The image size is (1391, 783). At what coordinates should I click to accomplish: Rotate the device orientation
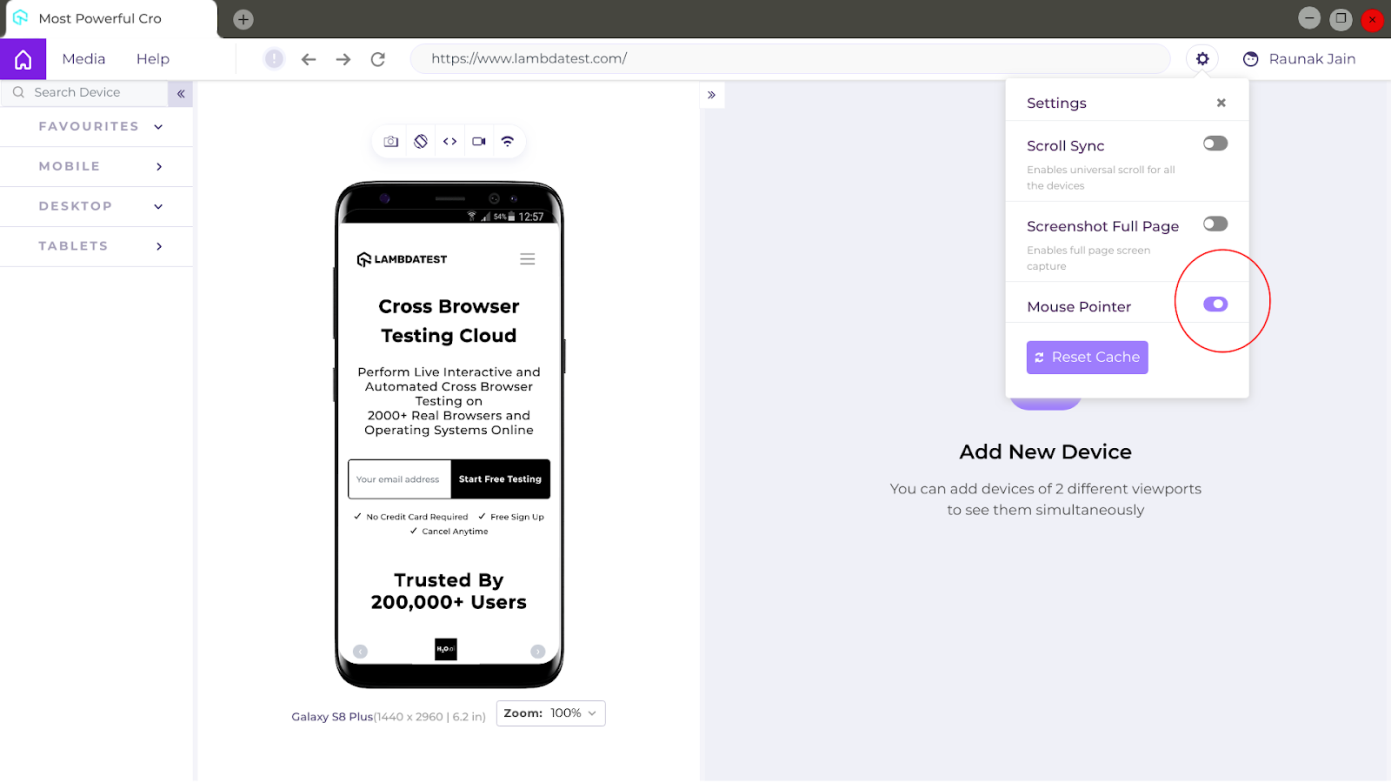pyautogui.click(x=421, y=142)
